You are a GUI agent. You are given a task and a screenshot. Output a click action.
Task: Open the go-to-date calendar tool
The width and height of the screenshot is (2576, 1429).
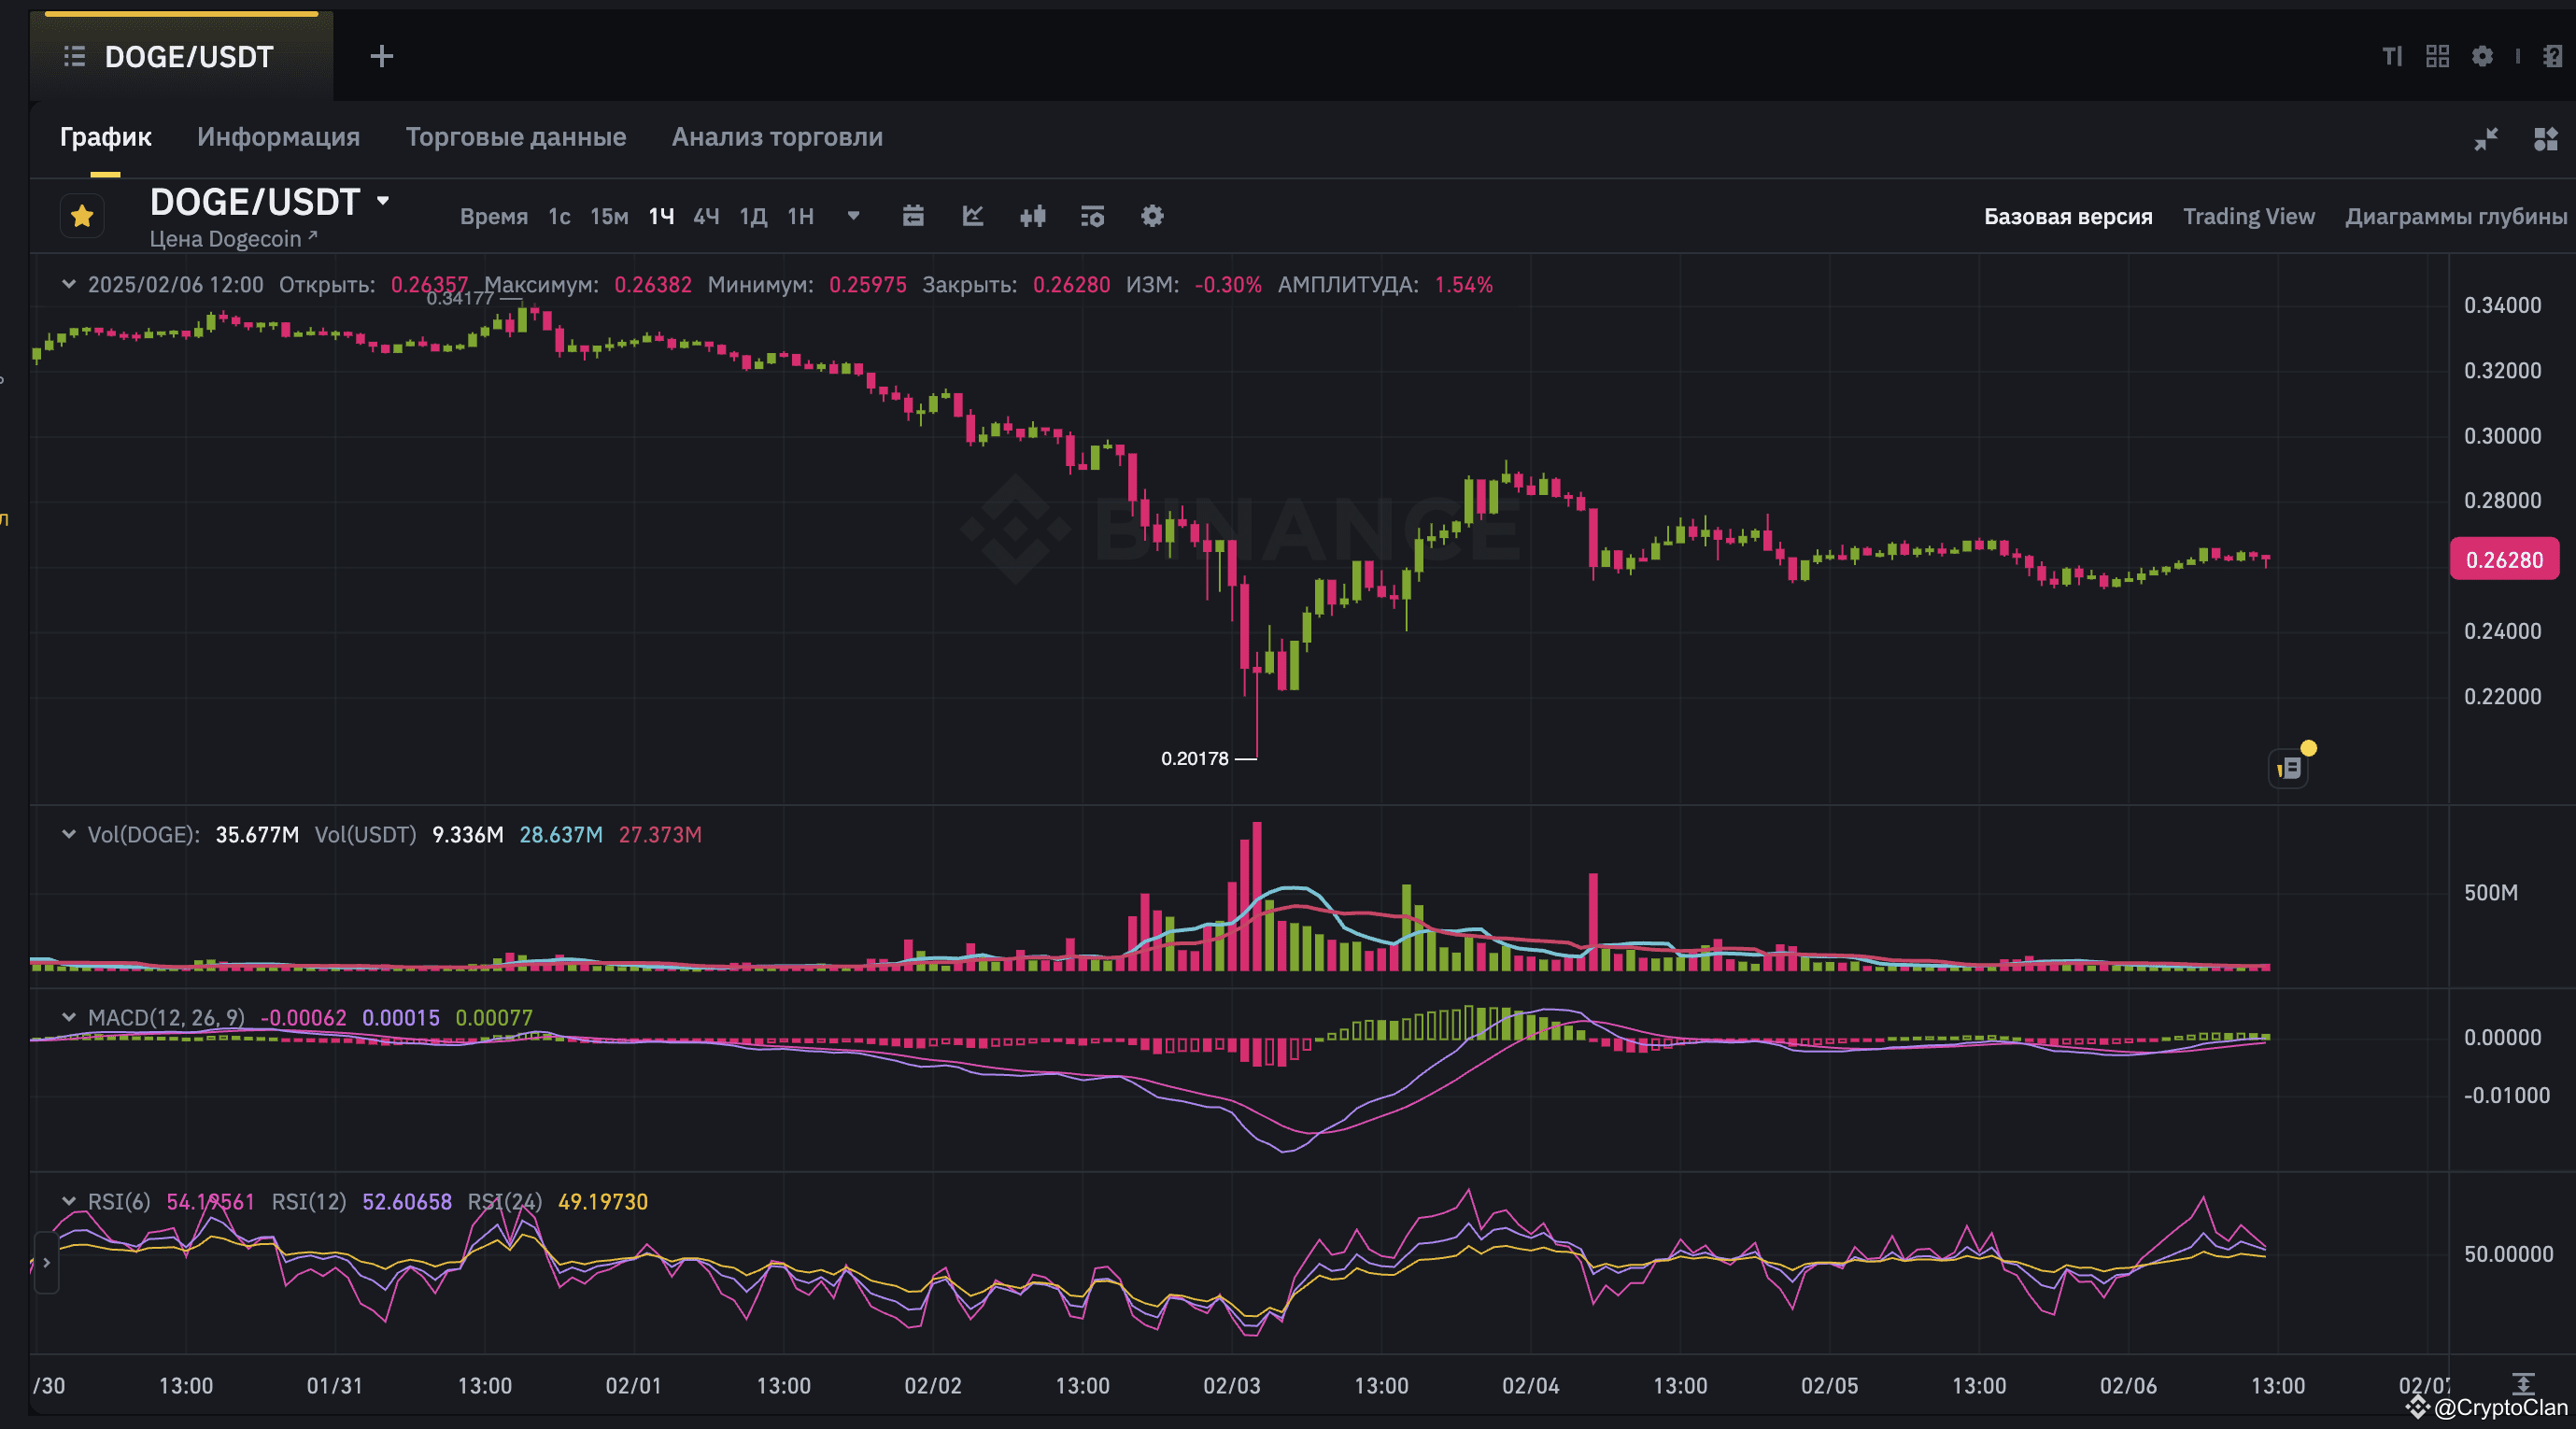coord(912,216)
